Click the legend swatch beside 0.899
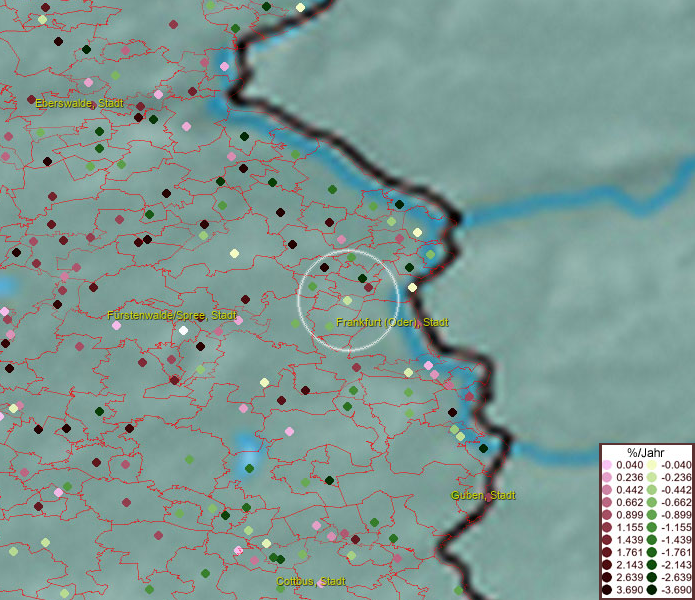The height and width of the screenshot is (600, 695). tap(607, 515)
